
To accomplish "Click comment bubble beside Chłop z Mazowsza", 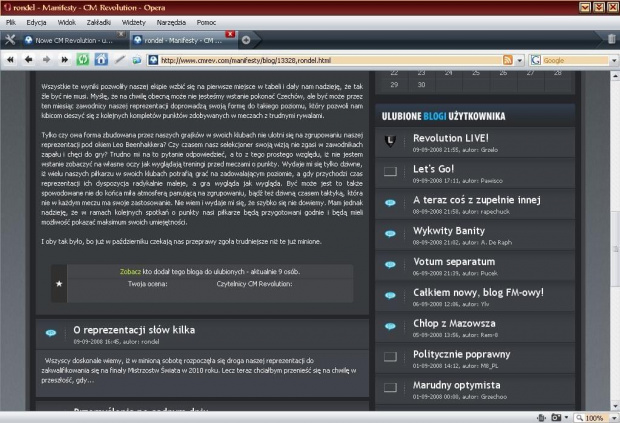I will [390, 326].
